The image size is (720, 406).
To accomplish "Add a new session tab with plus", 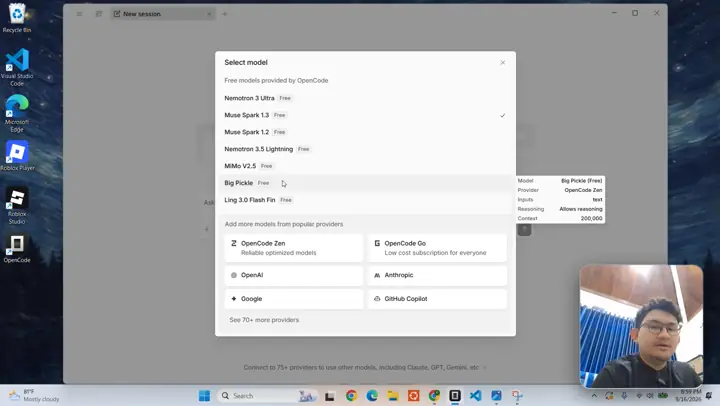I will coord(225,14).
